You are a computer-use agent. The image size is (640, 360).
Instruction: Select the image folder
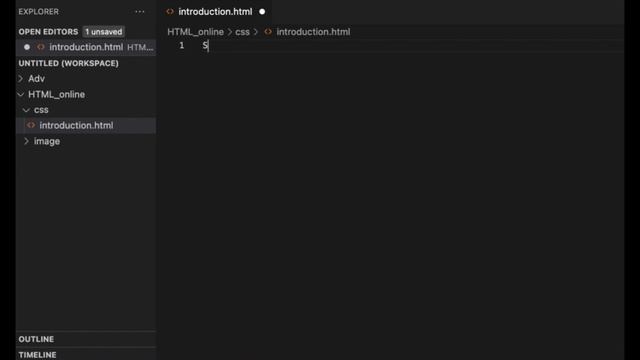[47, 141]
